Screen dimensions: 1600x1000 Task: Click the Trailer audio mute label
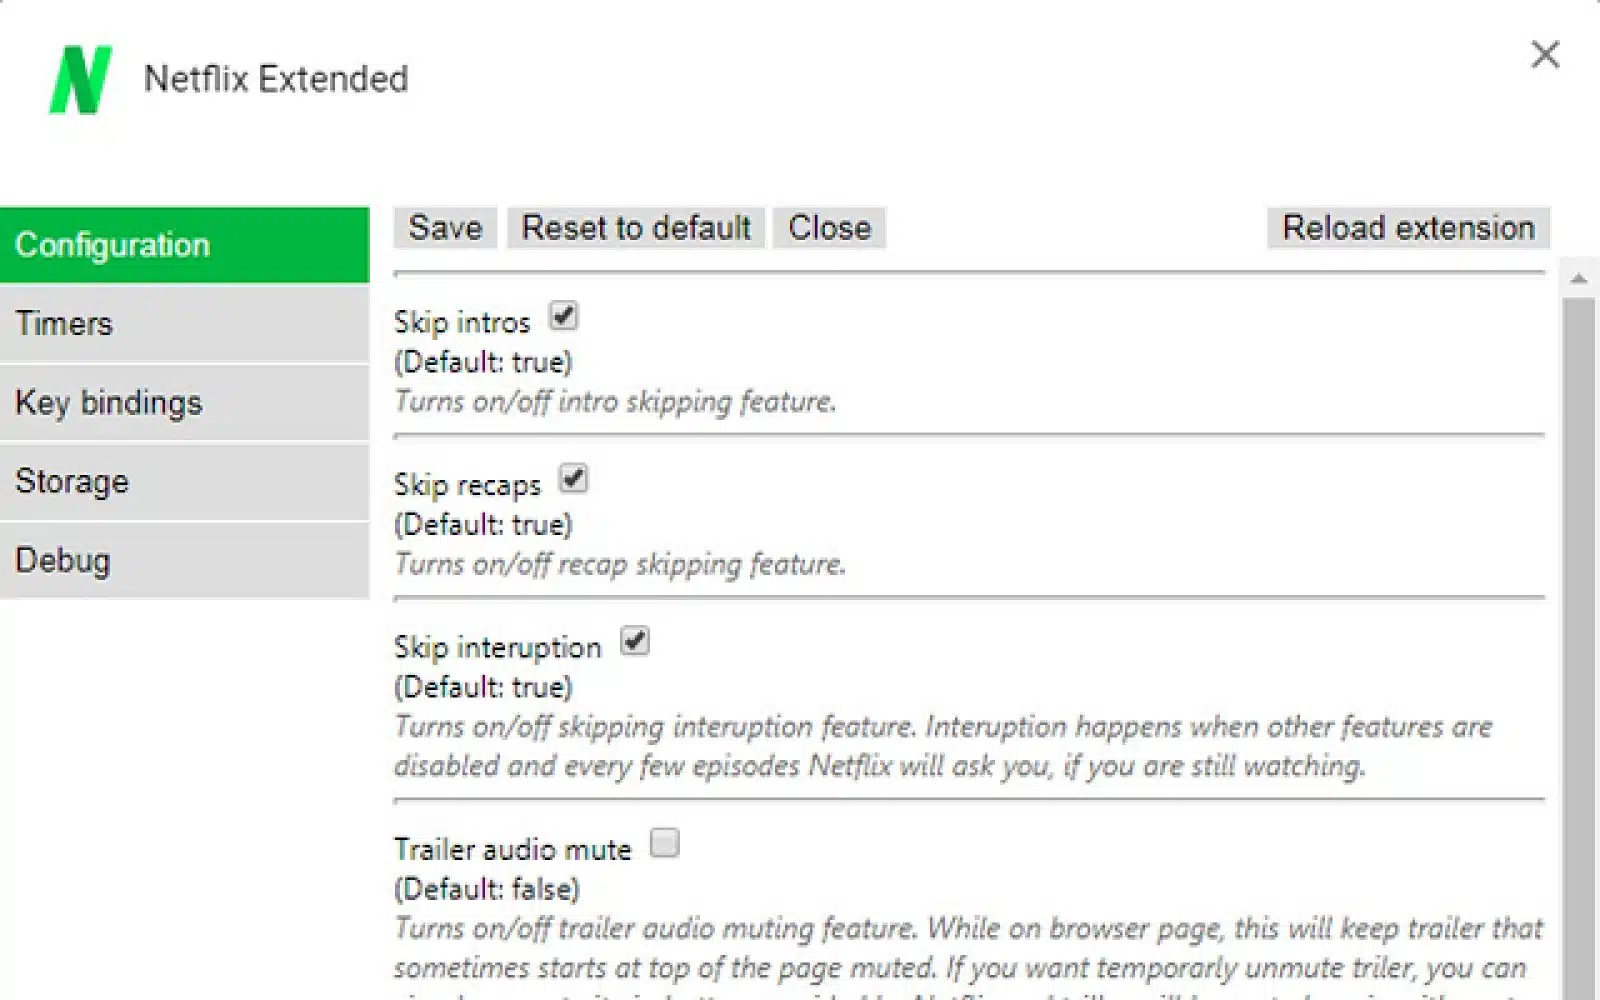[x=512, y=849]
